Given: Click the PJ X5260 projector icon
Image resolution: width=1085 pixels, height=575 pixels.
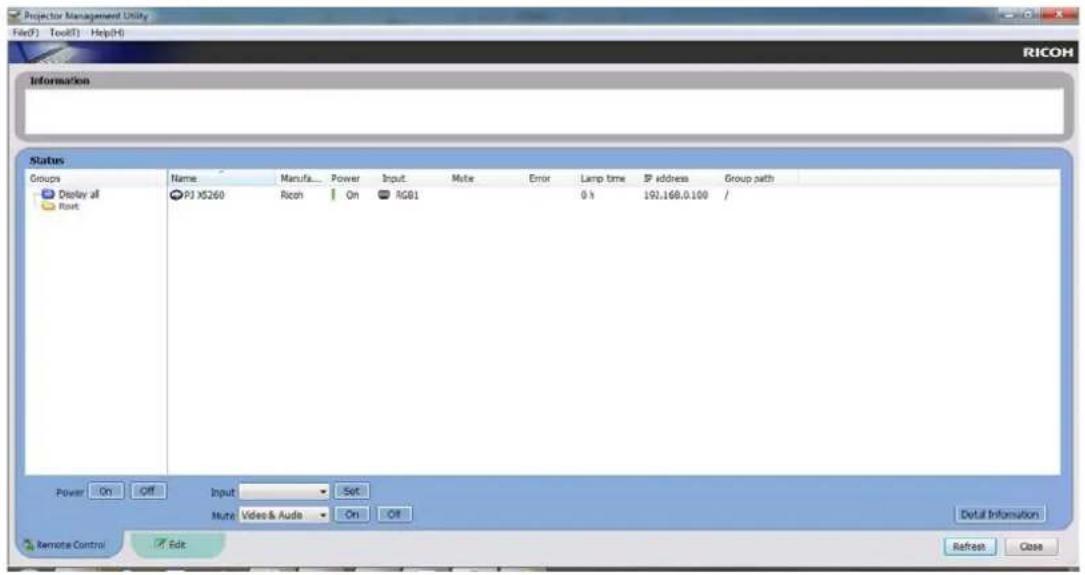Looking at the screenshot, I should point(176,195).
